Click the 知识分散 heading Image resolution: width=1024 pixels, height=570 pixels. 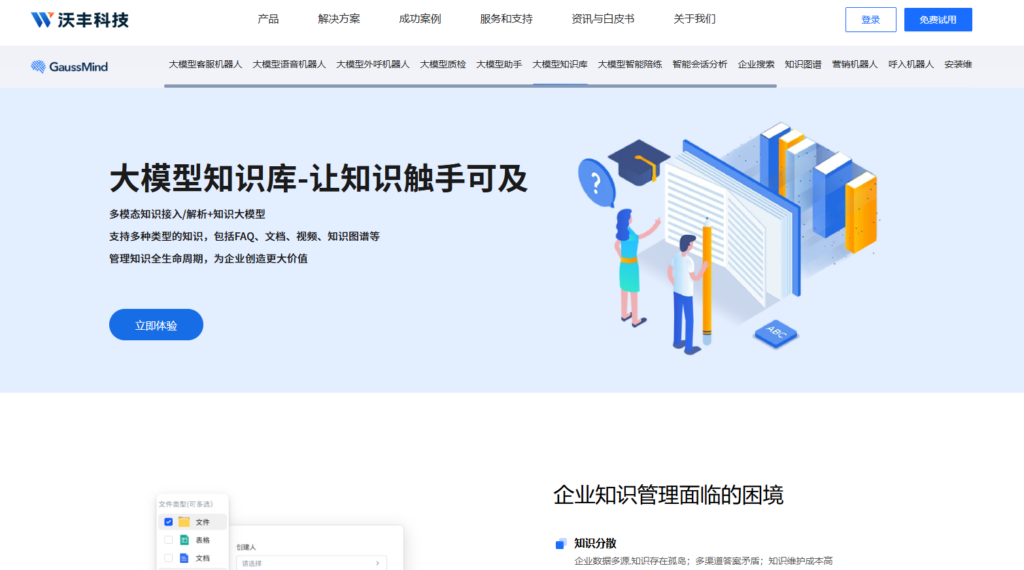[595, 543]
